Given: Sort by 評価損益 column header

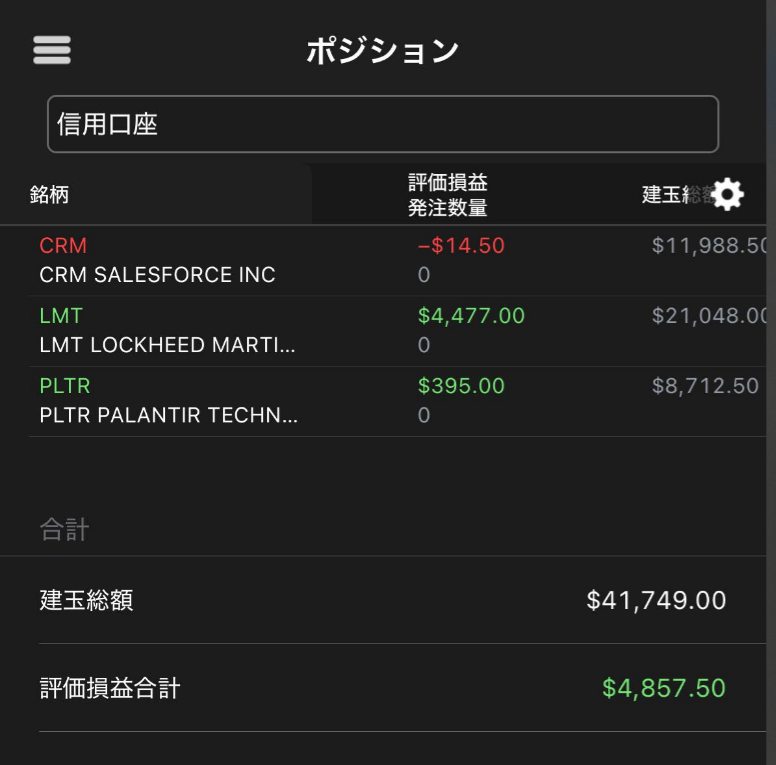Looking at the screenshot, I should point(448,183).
